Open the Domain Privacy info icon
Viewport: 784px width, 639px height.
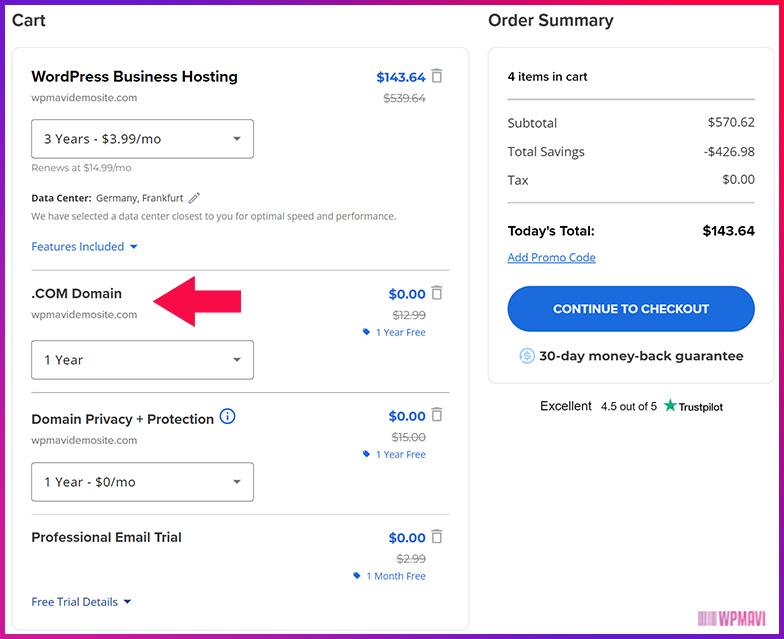click(x=227, y=417)
